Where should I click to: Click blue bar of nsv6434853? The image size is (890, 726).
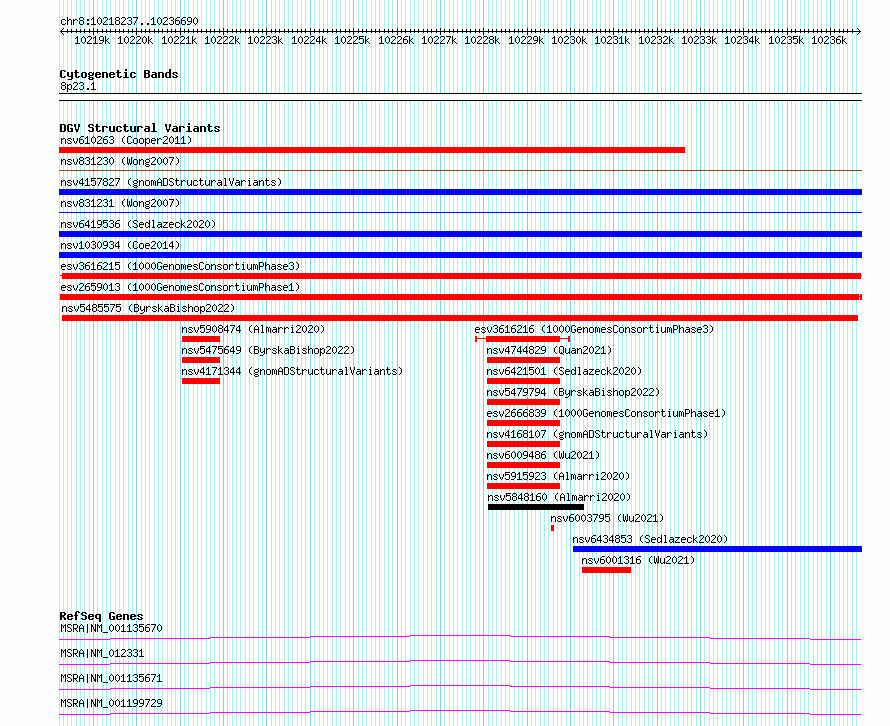point(717,549)
